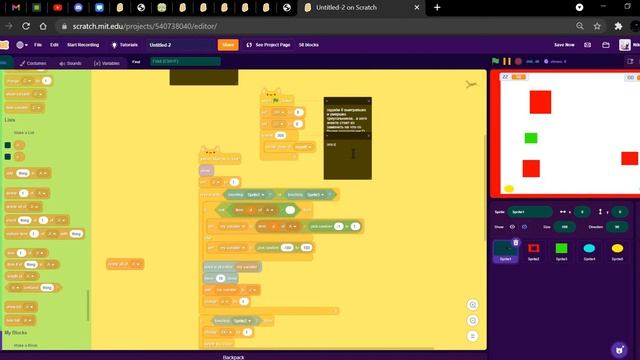Pause the project with the yellow pause icon

click(507, 61)
